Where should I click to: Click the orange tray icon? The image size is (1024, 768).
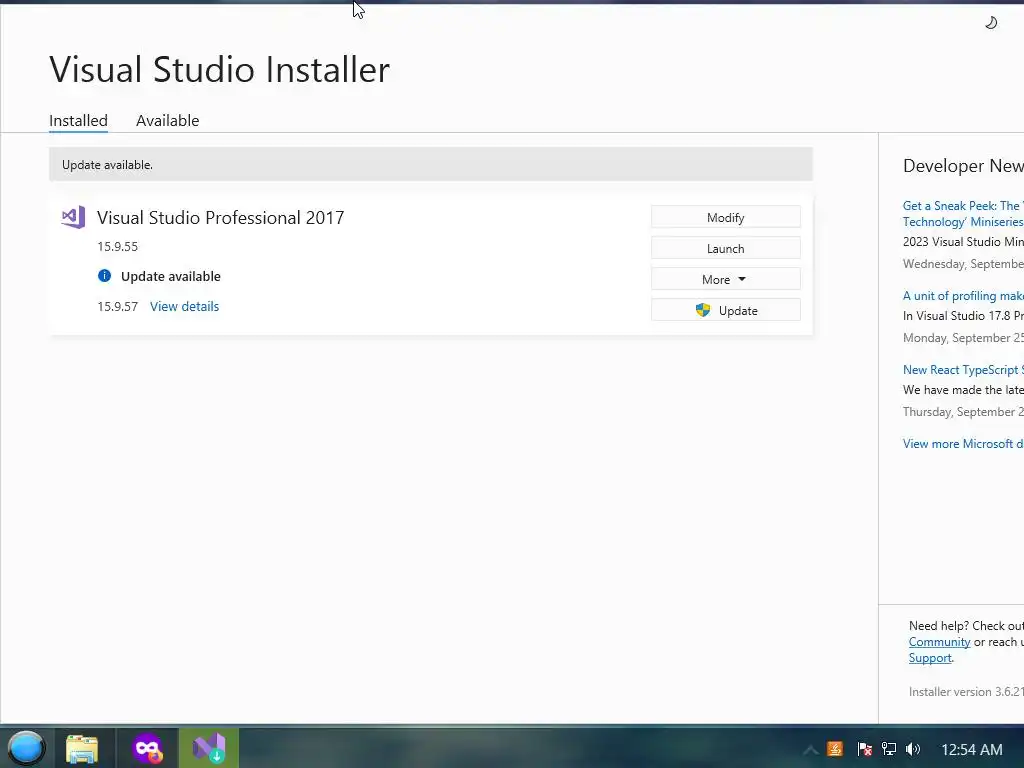[835, 749]
